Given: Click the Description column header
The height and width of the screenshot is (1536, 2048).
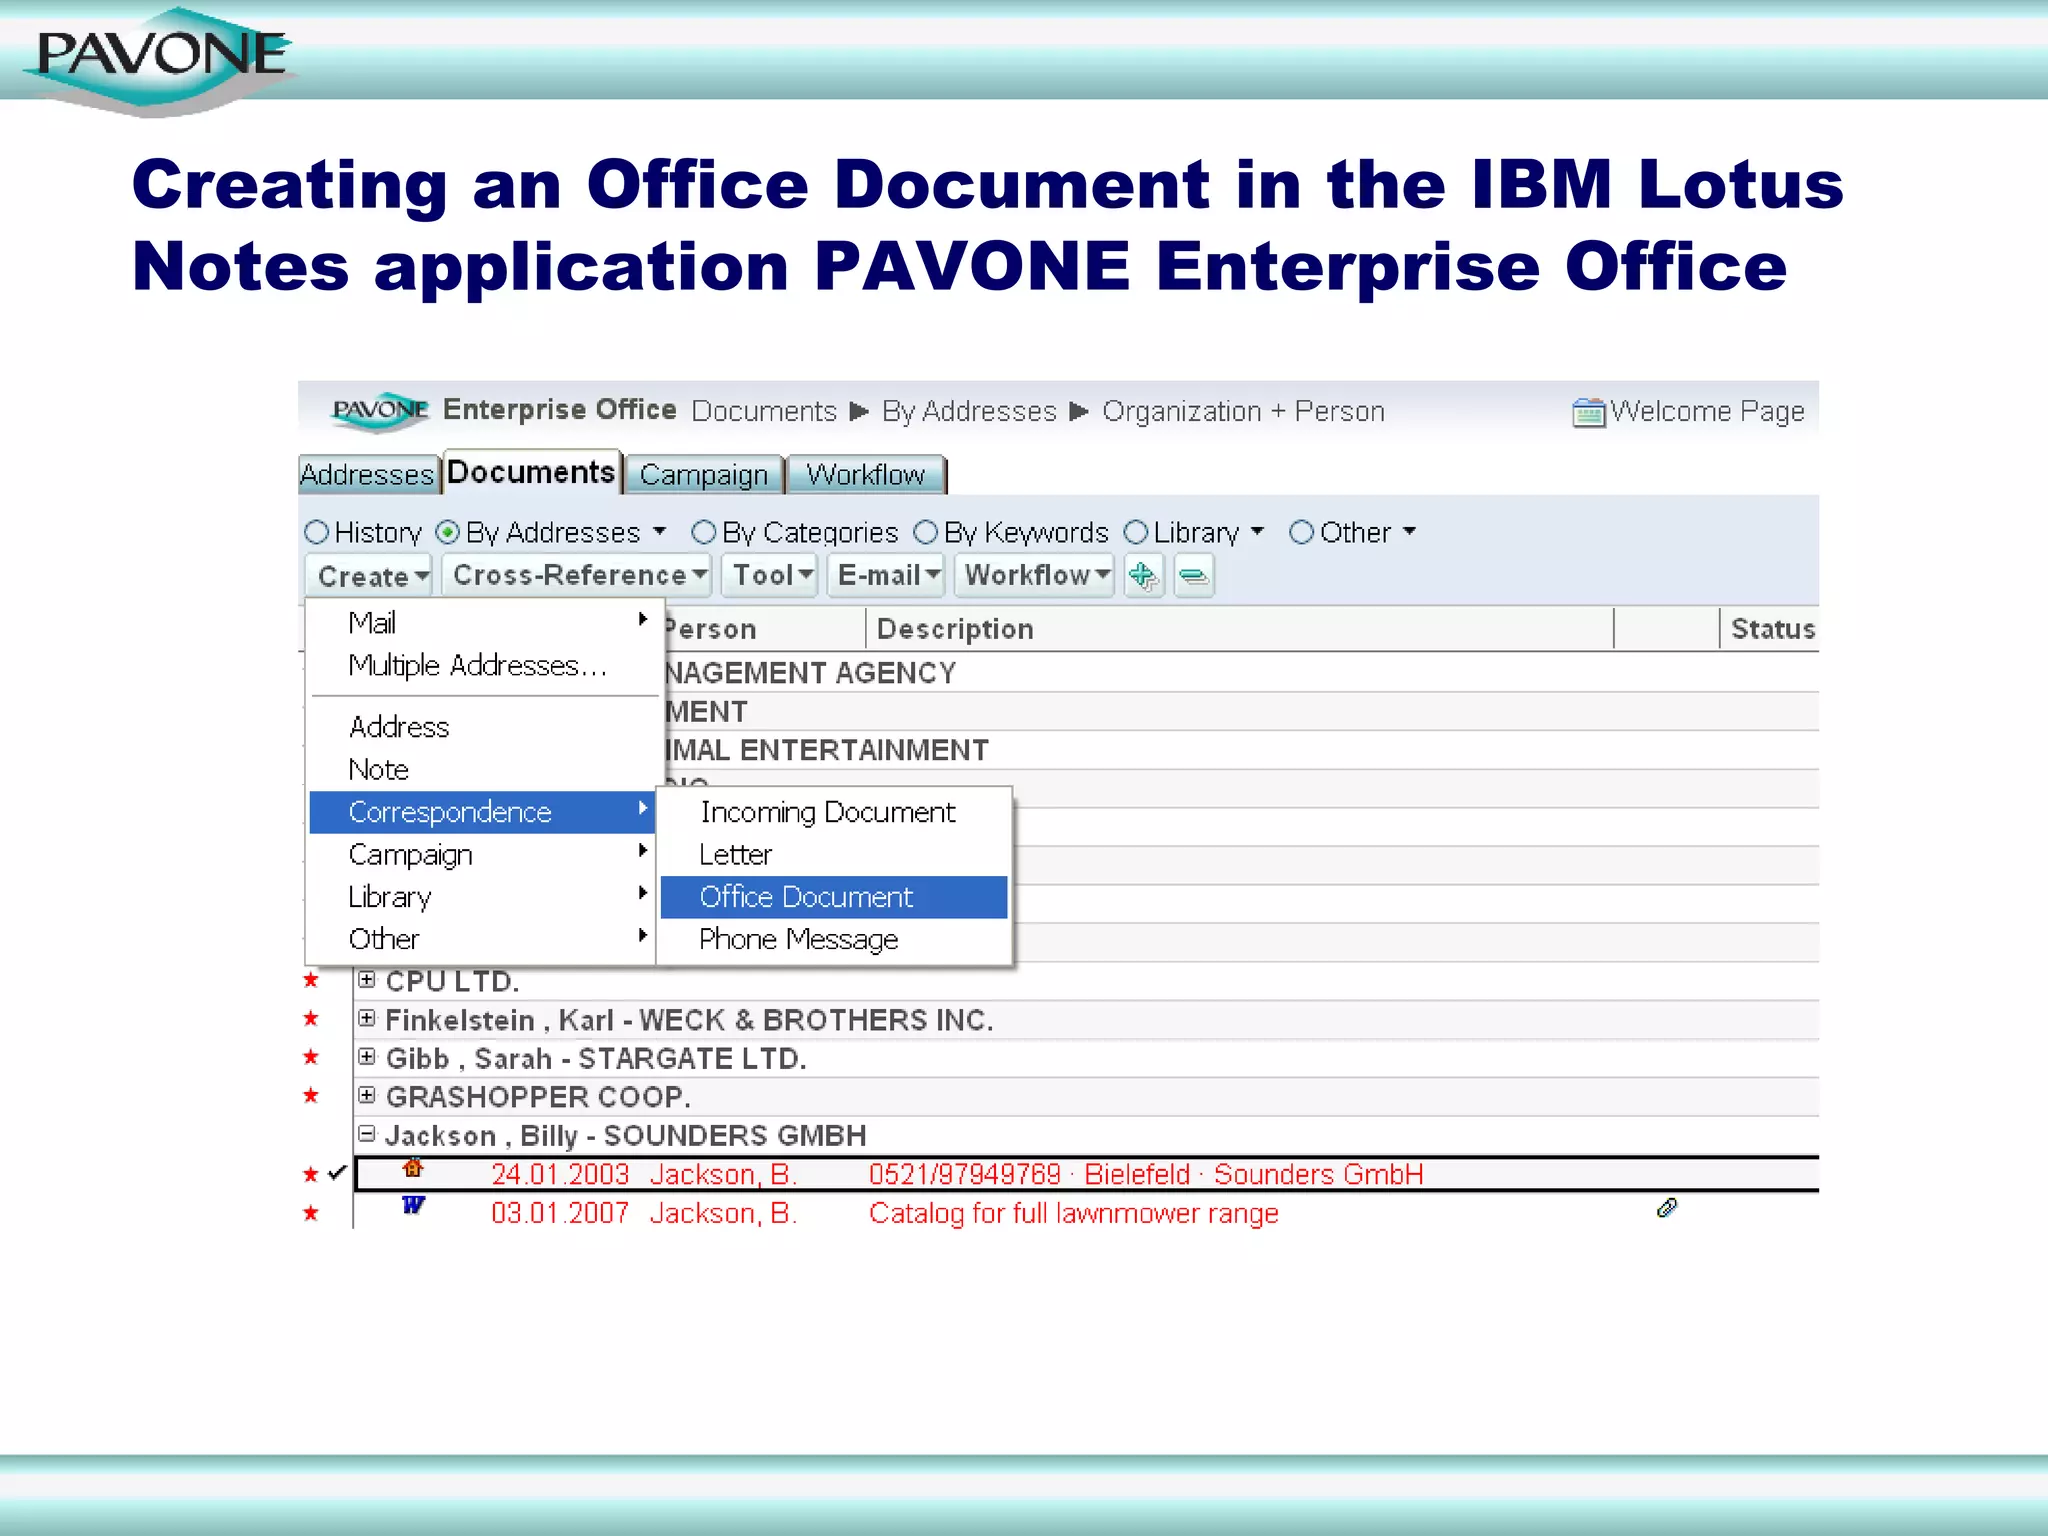Looking at the screenshot, I should pyautogui.click(x=1240, y=629).
